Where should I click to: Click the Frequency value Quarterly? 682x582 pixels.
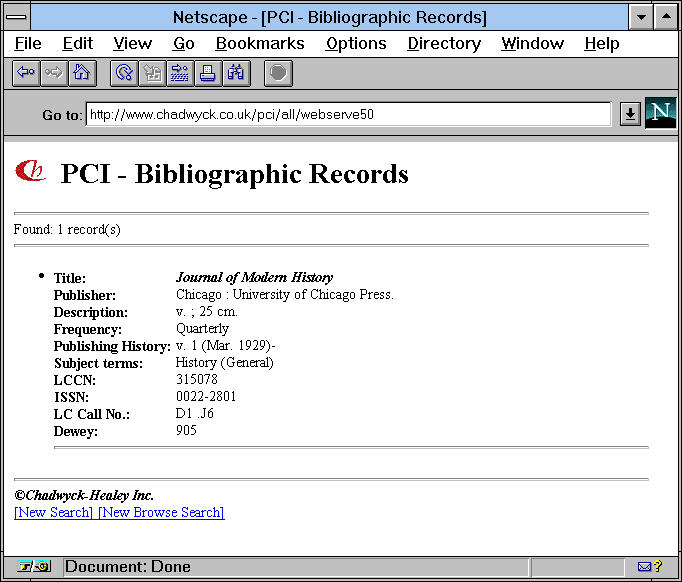click(x=202, y=328)
